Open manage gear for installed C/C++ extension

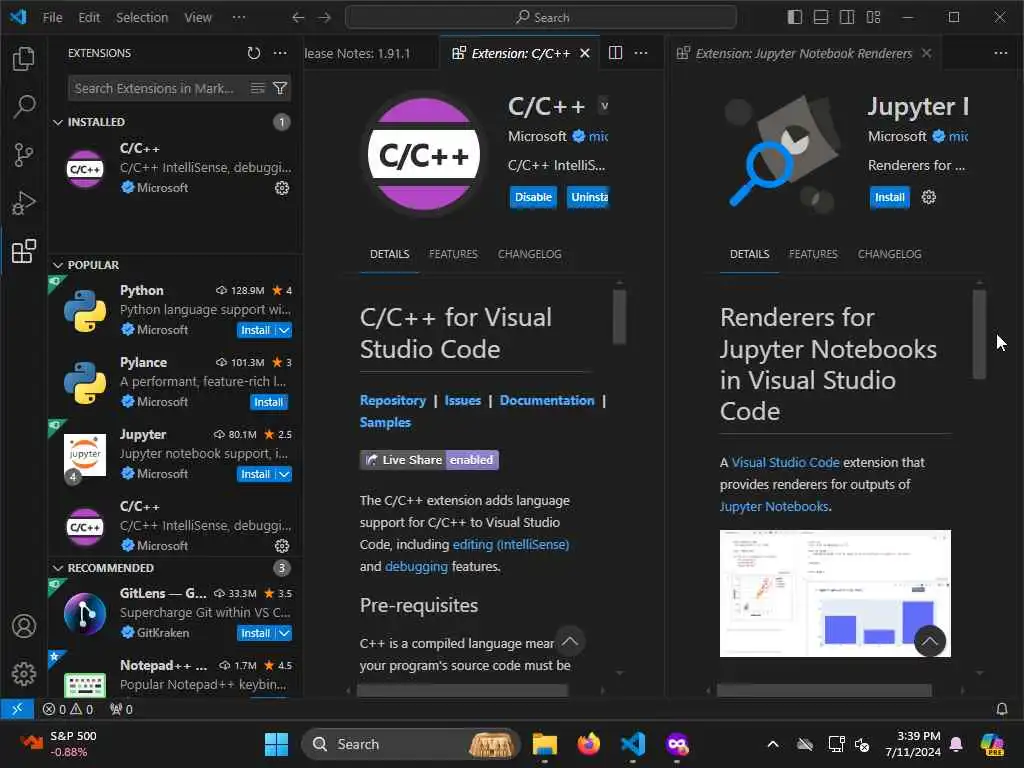(x=281, y=188)
